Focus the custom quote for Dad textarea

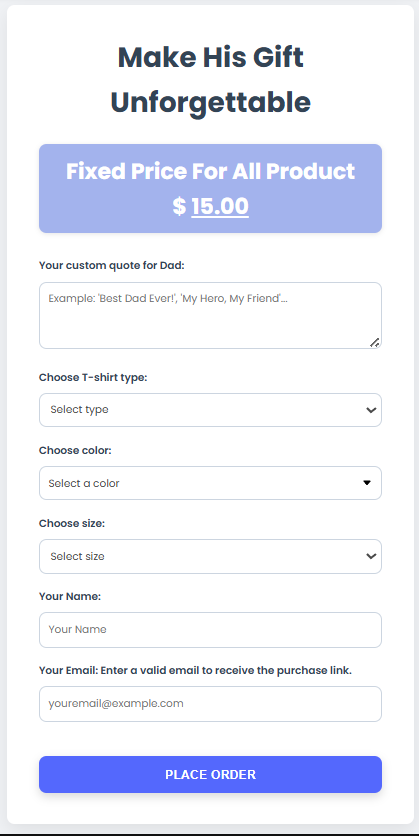(x=210, y=316)
